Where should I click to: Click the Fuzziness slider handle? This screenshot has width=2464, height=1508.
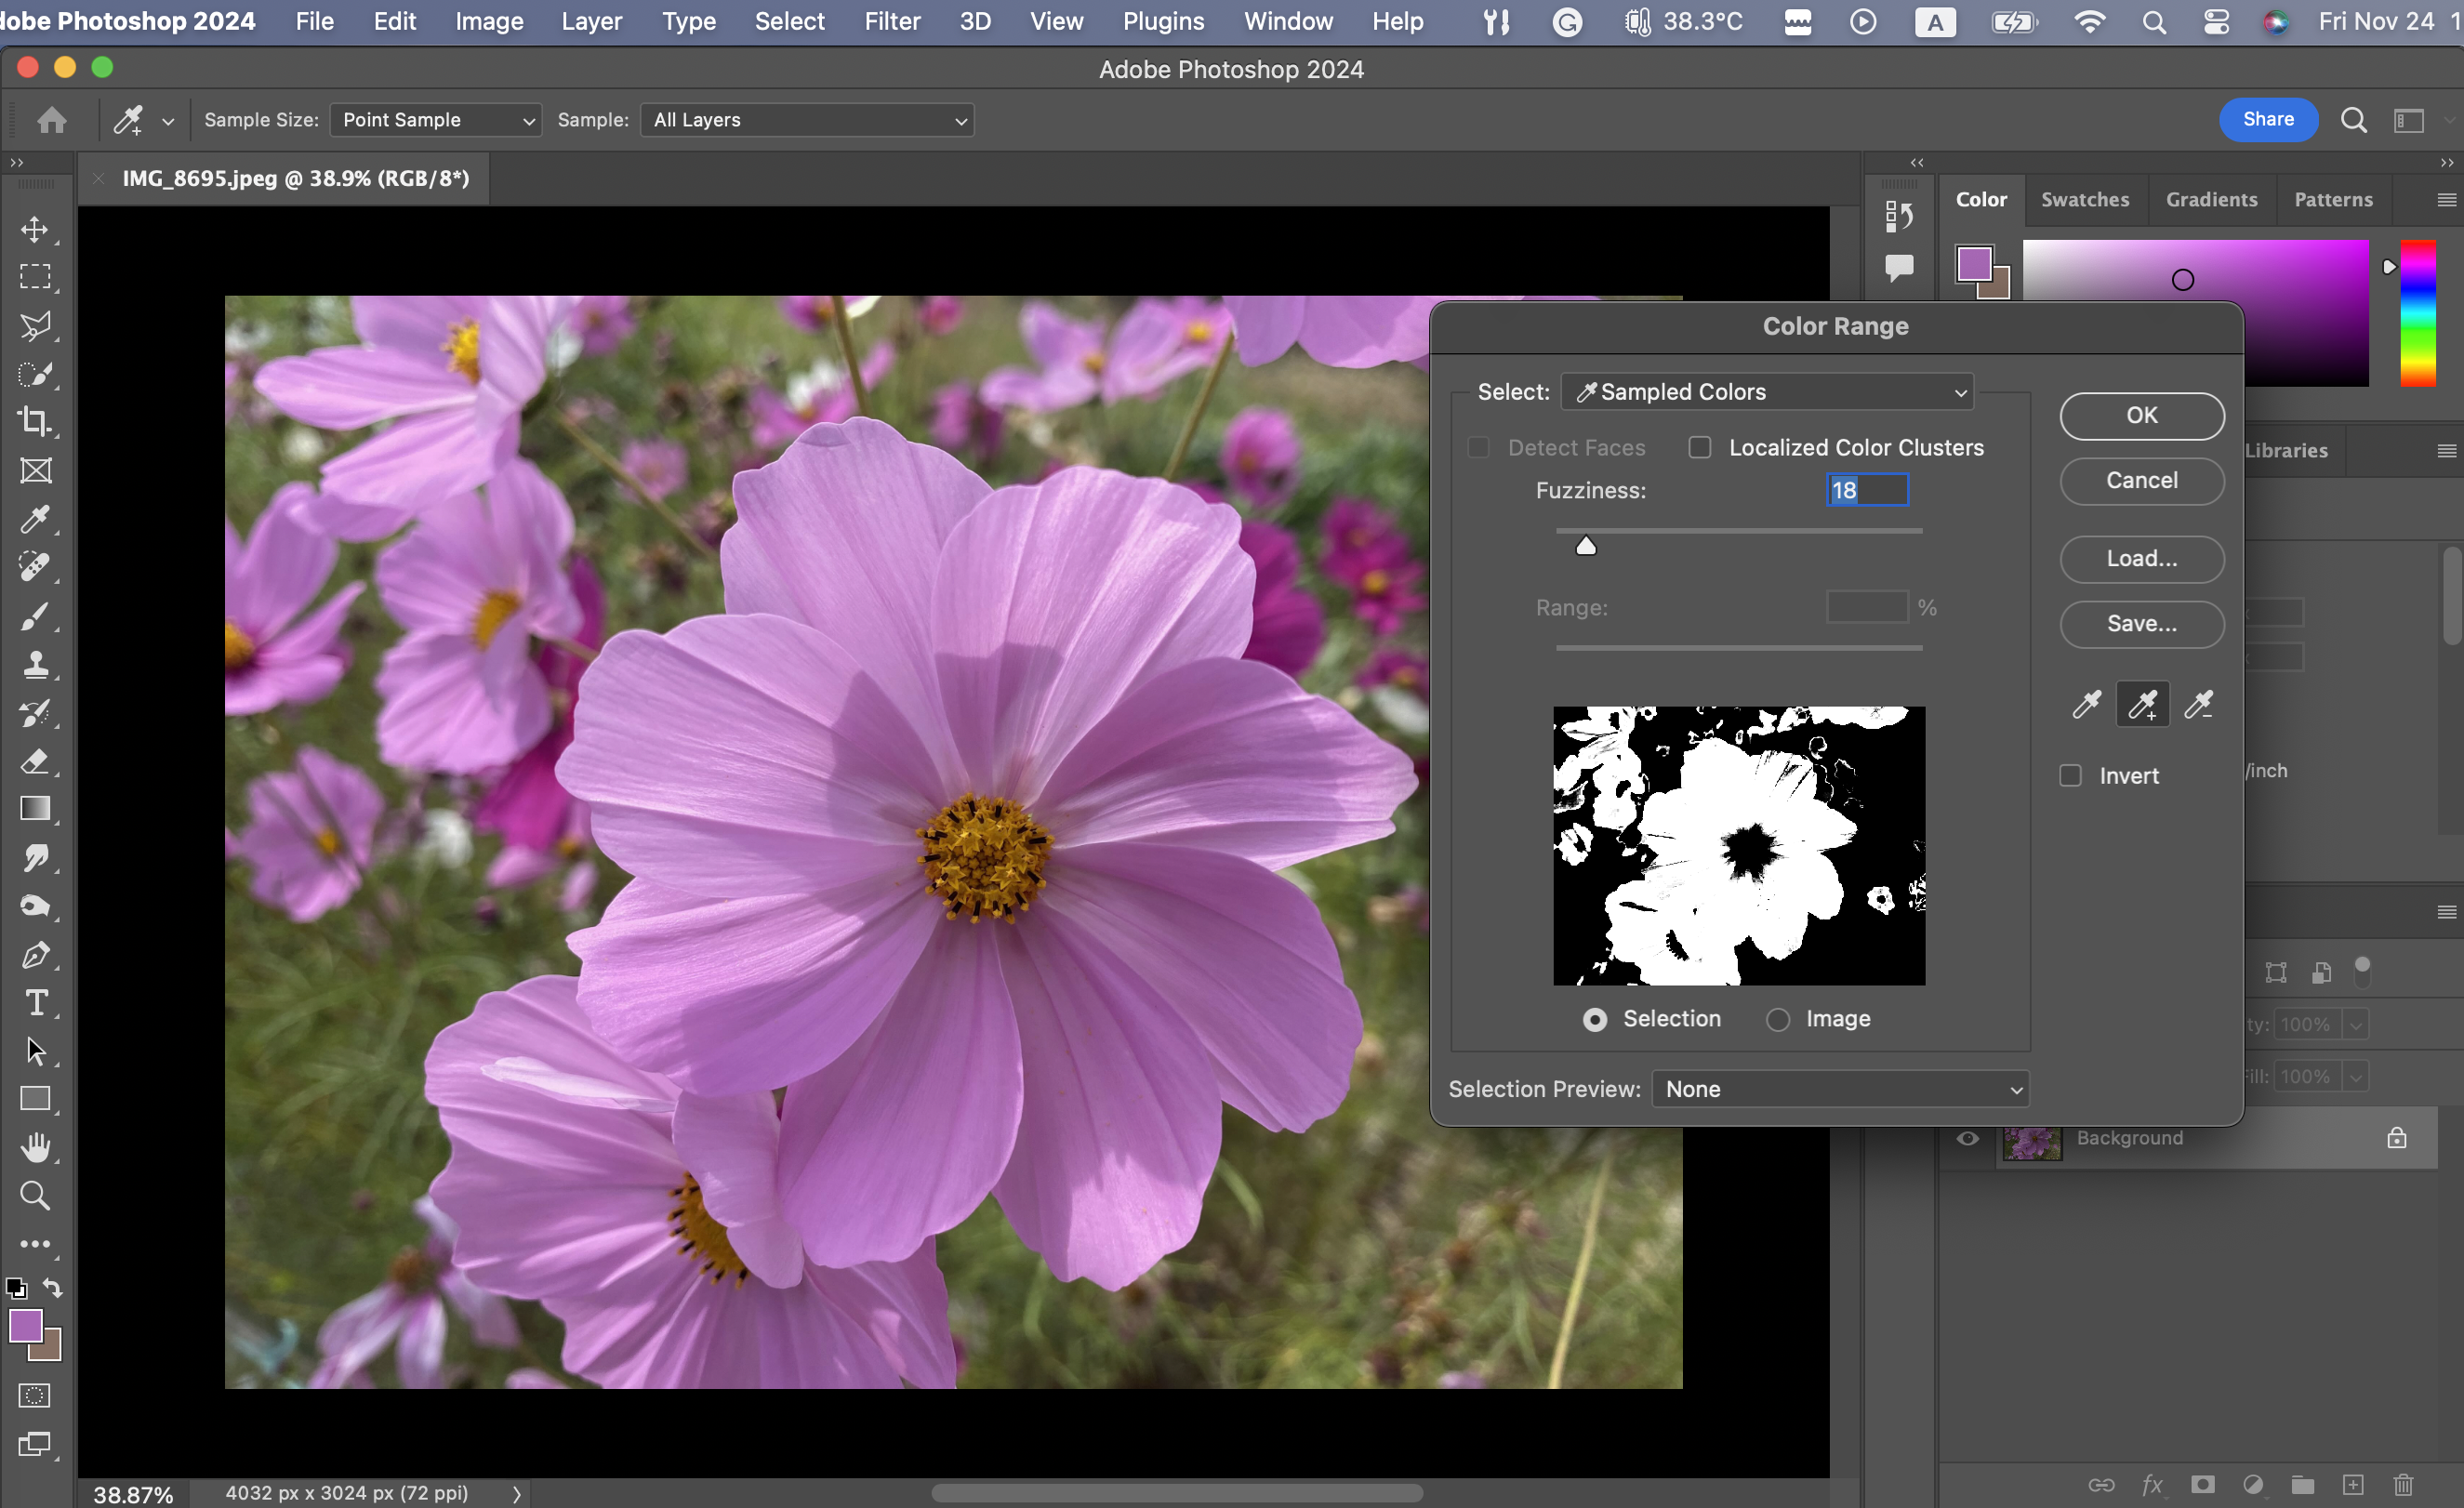pyautogui.click(x=1586, y=546)
